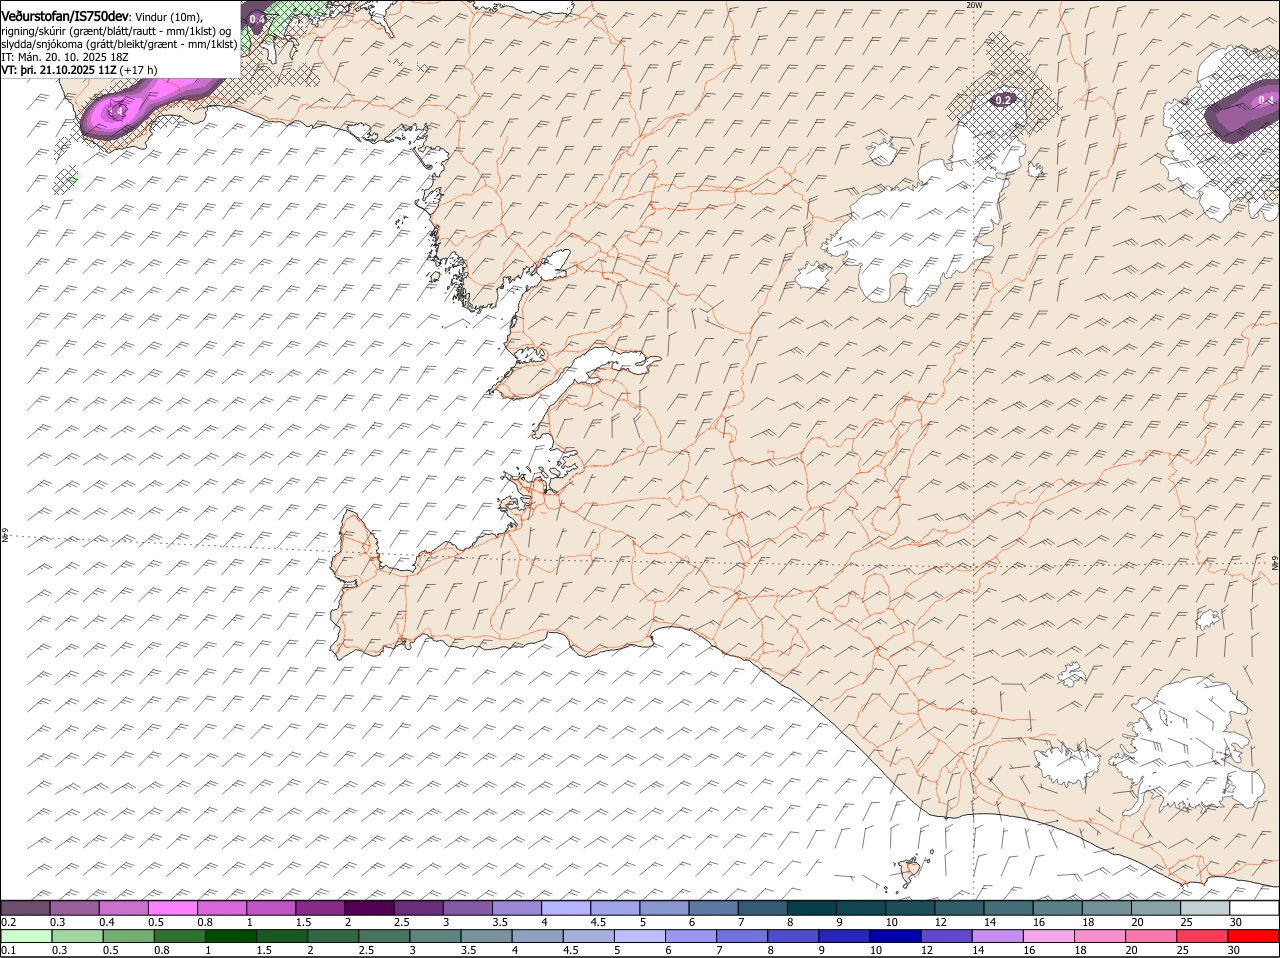Image resolution: width=1280 pixels, height=958 pixels.
Task: Select the bottom legend swatch between 4 and 4.5
Action: (x=538, y=936)
